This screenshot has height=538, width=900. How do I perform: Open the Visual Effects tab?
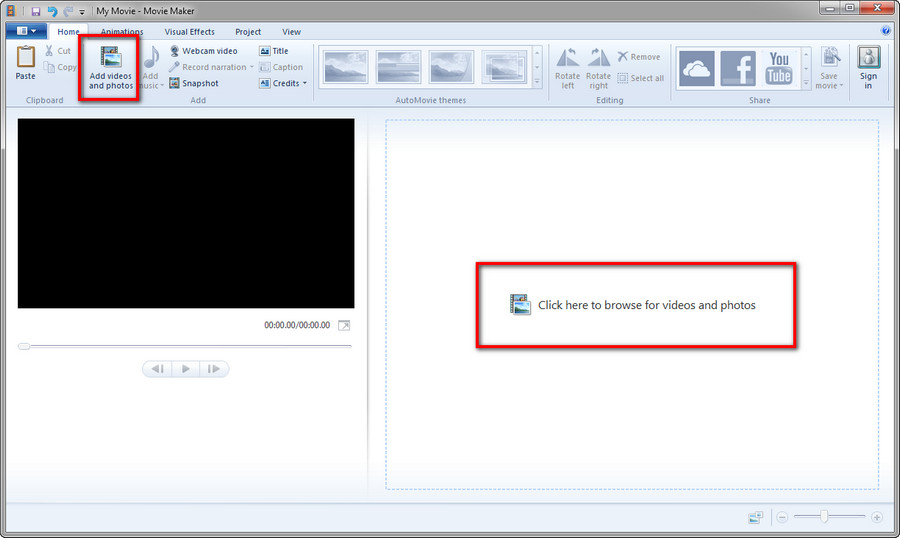189,32
